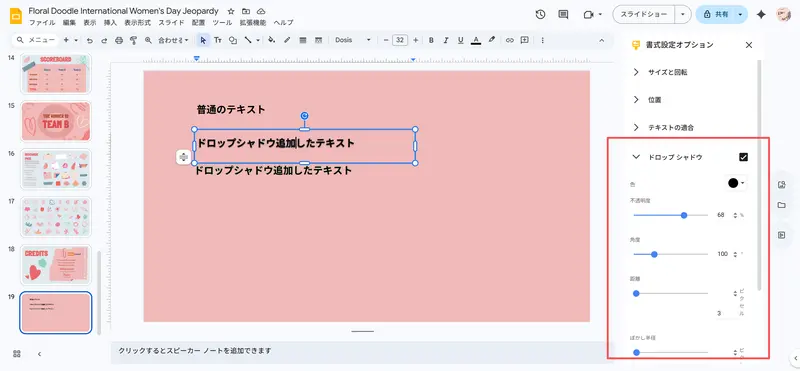The width and height of the screenshot is (800, 371).
Task: Click the add comment icon in toolbar
Action: tap(524, 40)
